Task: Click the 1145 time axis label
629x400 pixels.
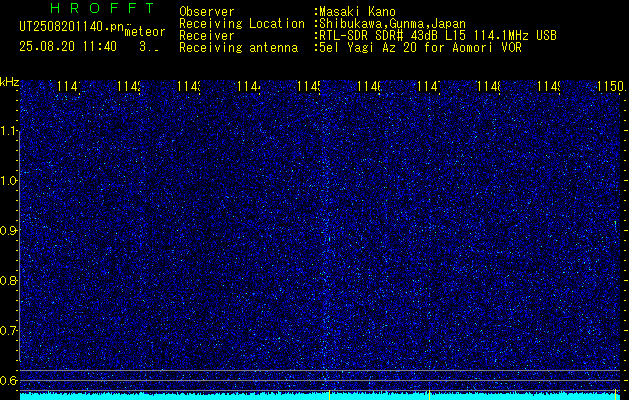Action: coord(308,86)
